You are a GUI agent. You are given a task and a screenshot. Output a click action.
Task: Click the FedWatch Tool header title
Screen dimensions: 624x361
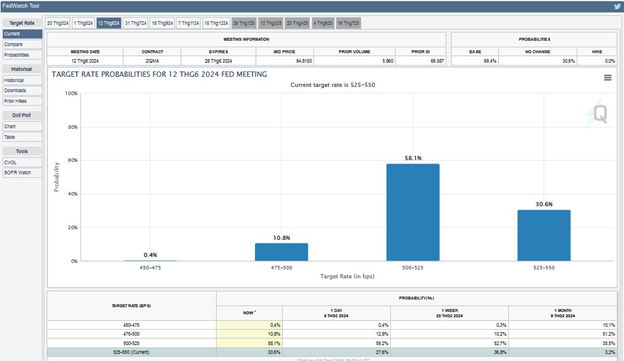21,6
